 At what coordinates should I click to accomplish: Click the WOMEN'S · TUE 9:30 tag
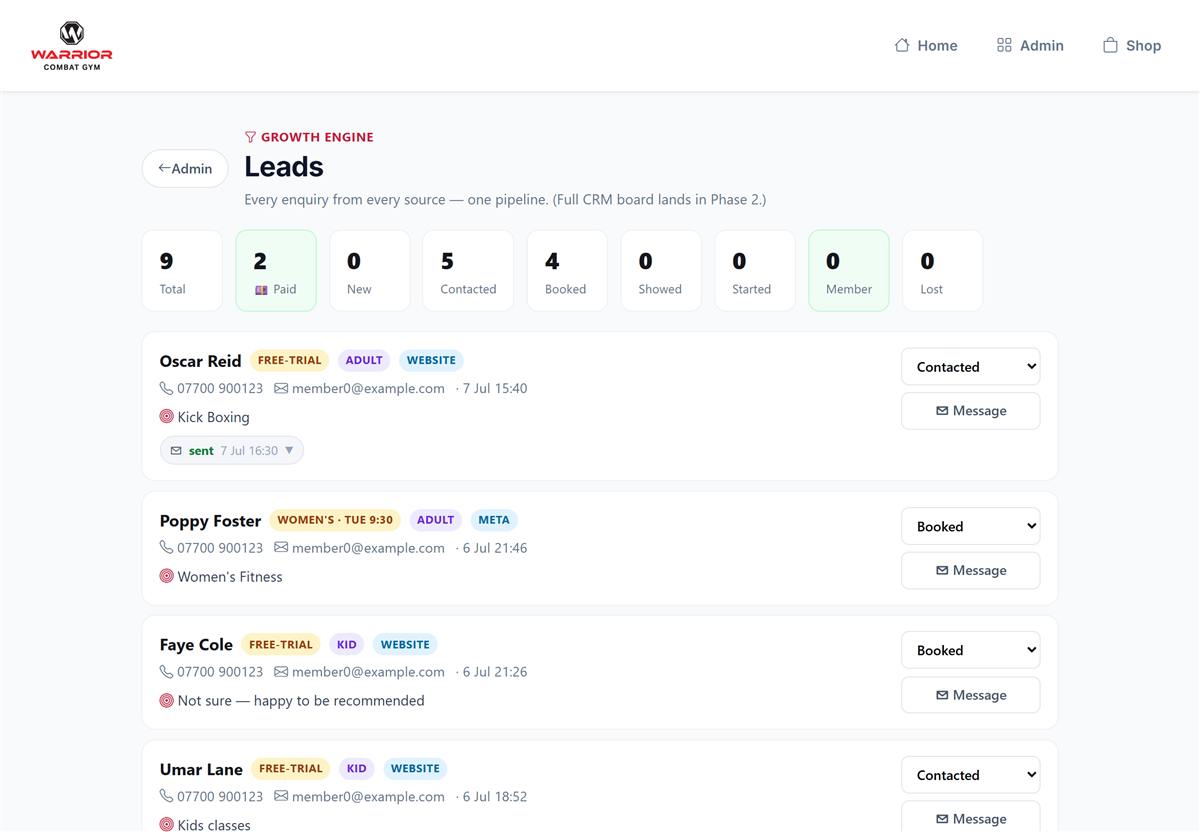(335, 520)
